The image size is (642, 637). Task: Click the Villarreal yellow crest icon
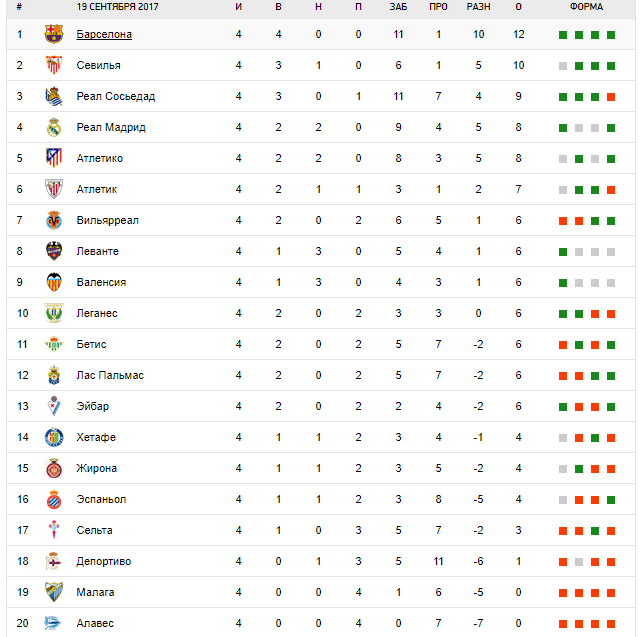pos(54,220)
